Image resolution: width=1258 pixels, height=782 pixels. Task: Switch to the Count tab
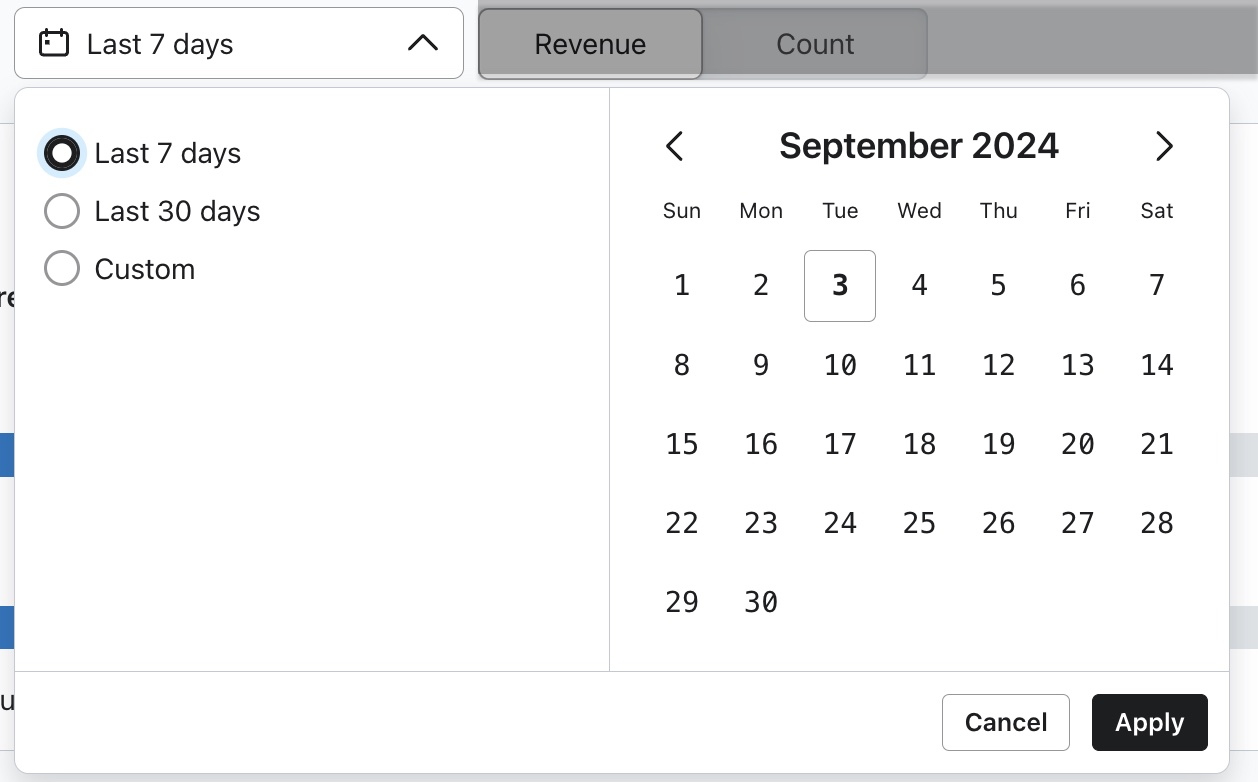(815, 44)
